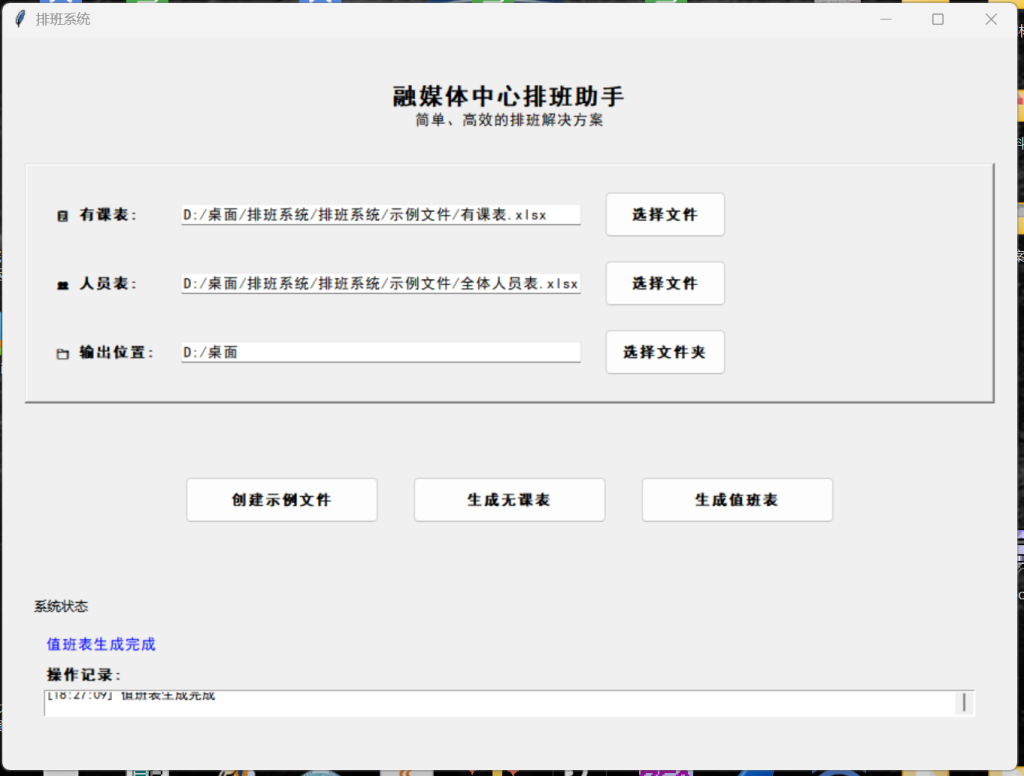This screenshot has width=1024, height=776.
Task: Click the 融媒体中心排班助手 heading
Action: click(x=509, y=96)
